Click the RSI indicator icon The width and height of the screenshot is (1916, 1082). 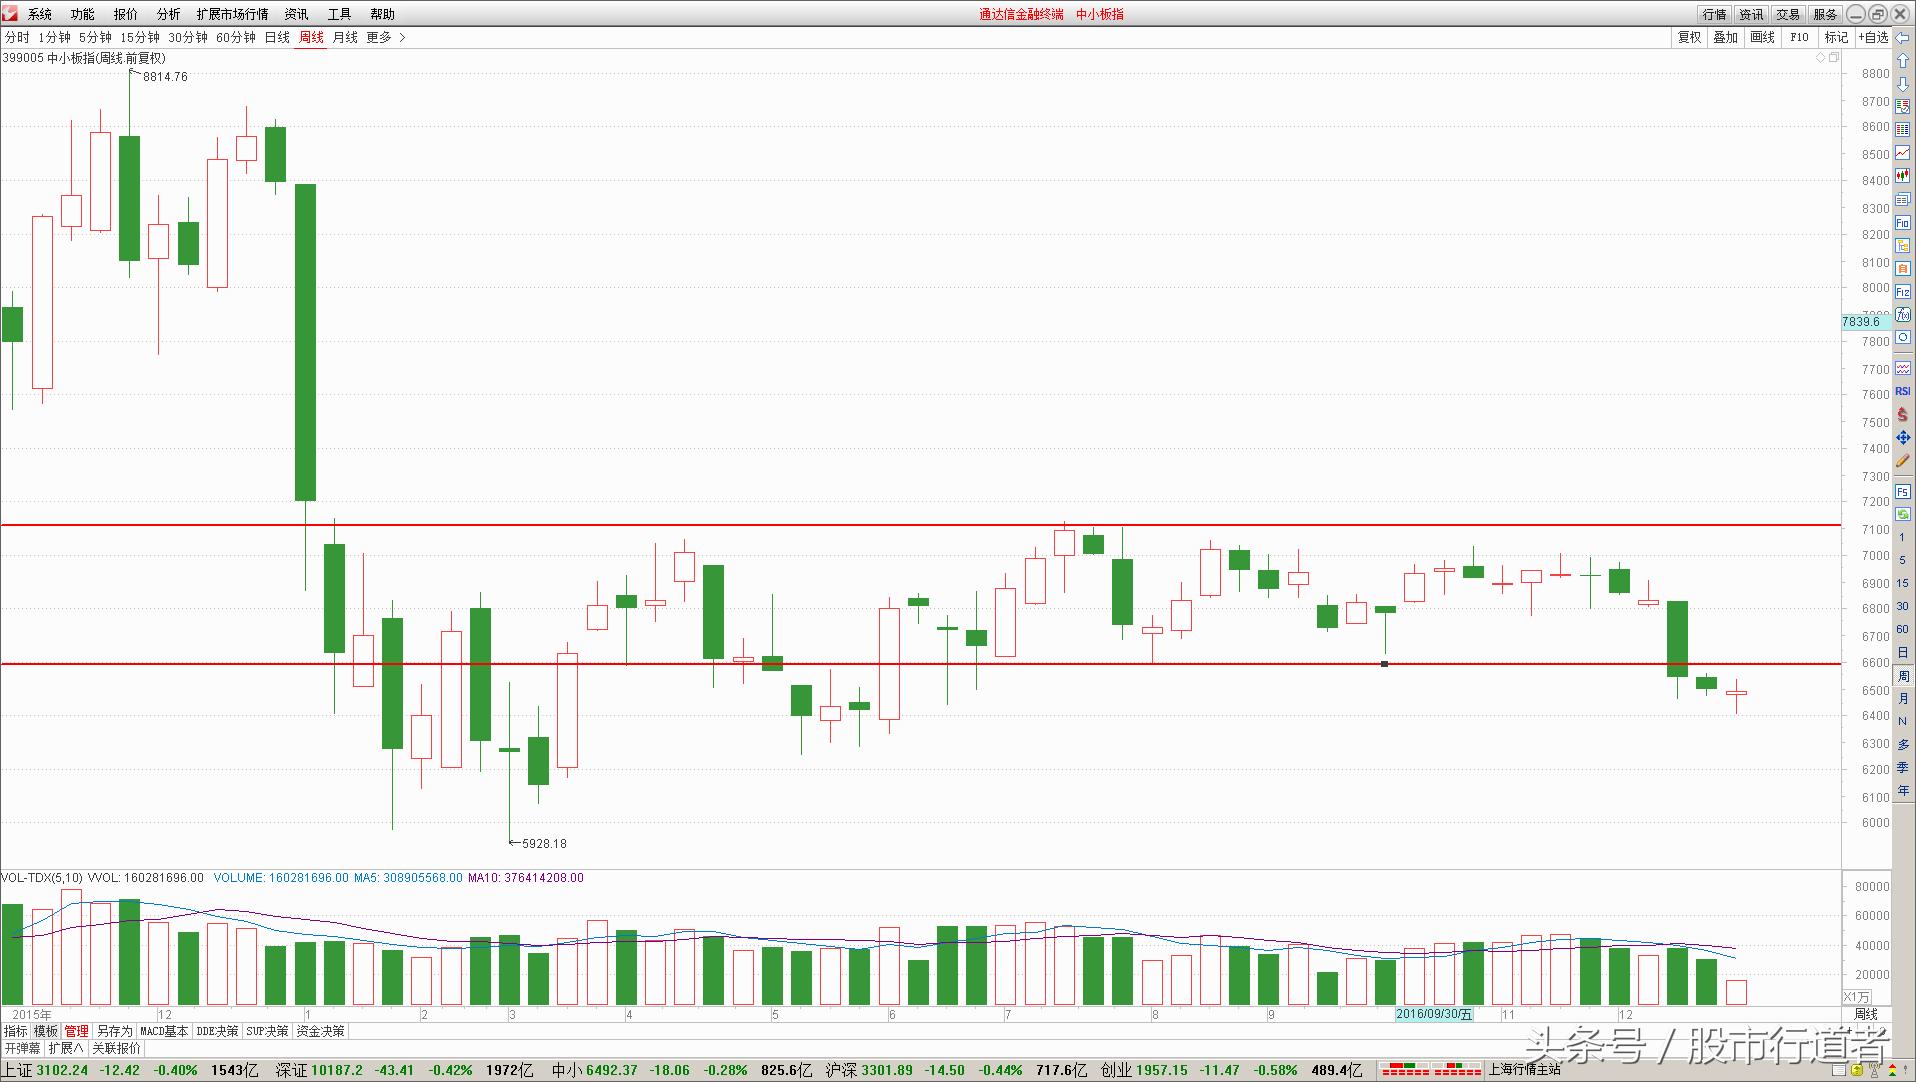pyautogui.click(x=1903, y=391)
